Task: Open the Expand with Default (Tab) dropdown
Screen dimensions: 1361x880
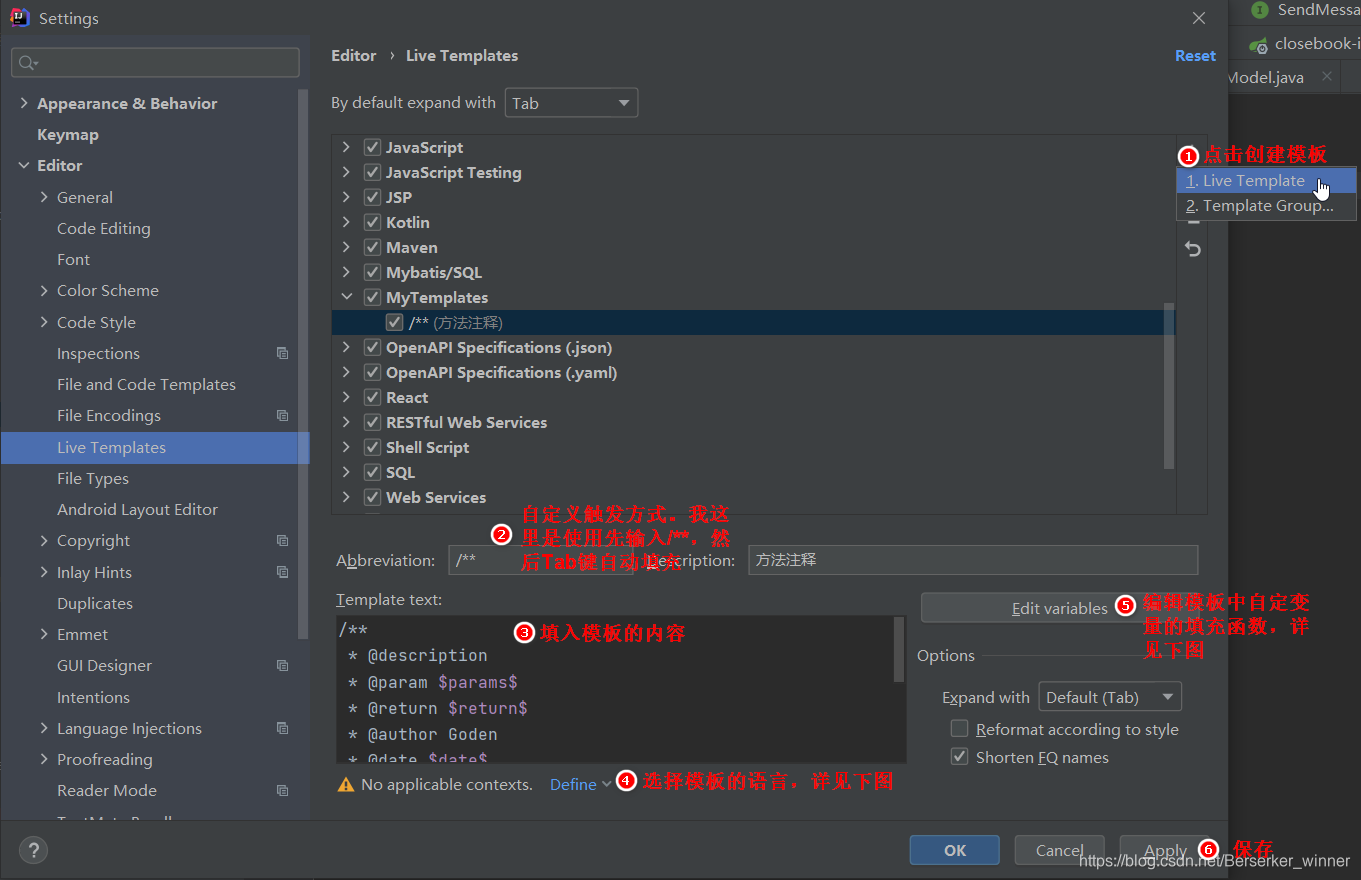Action: click(1110, 697)
